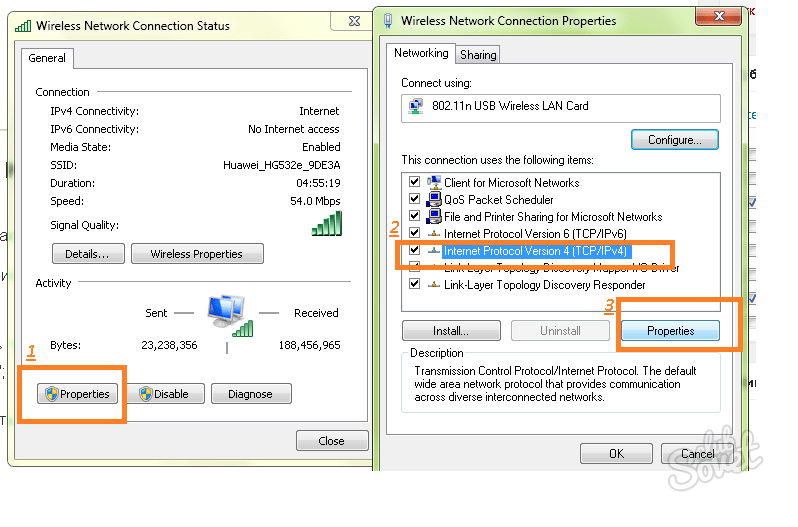Click the speed value 54.0 Mbps
This screenshot has height=527, width=798.
click(x=315, y=201)
